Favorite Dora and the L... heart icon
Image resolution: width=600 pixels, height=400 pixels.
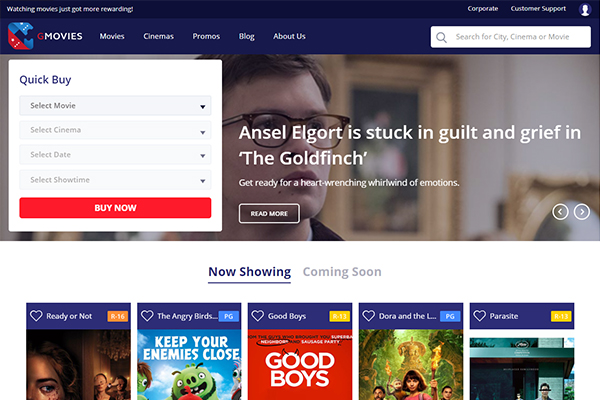[369, 316]
